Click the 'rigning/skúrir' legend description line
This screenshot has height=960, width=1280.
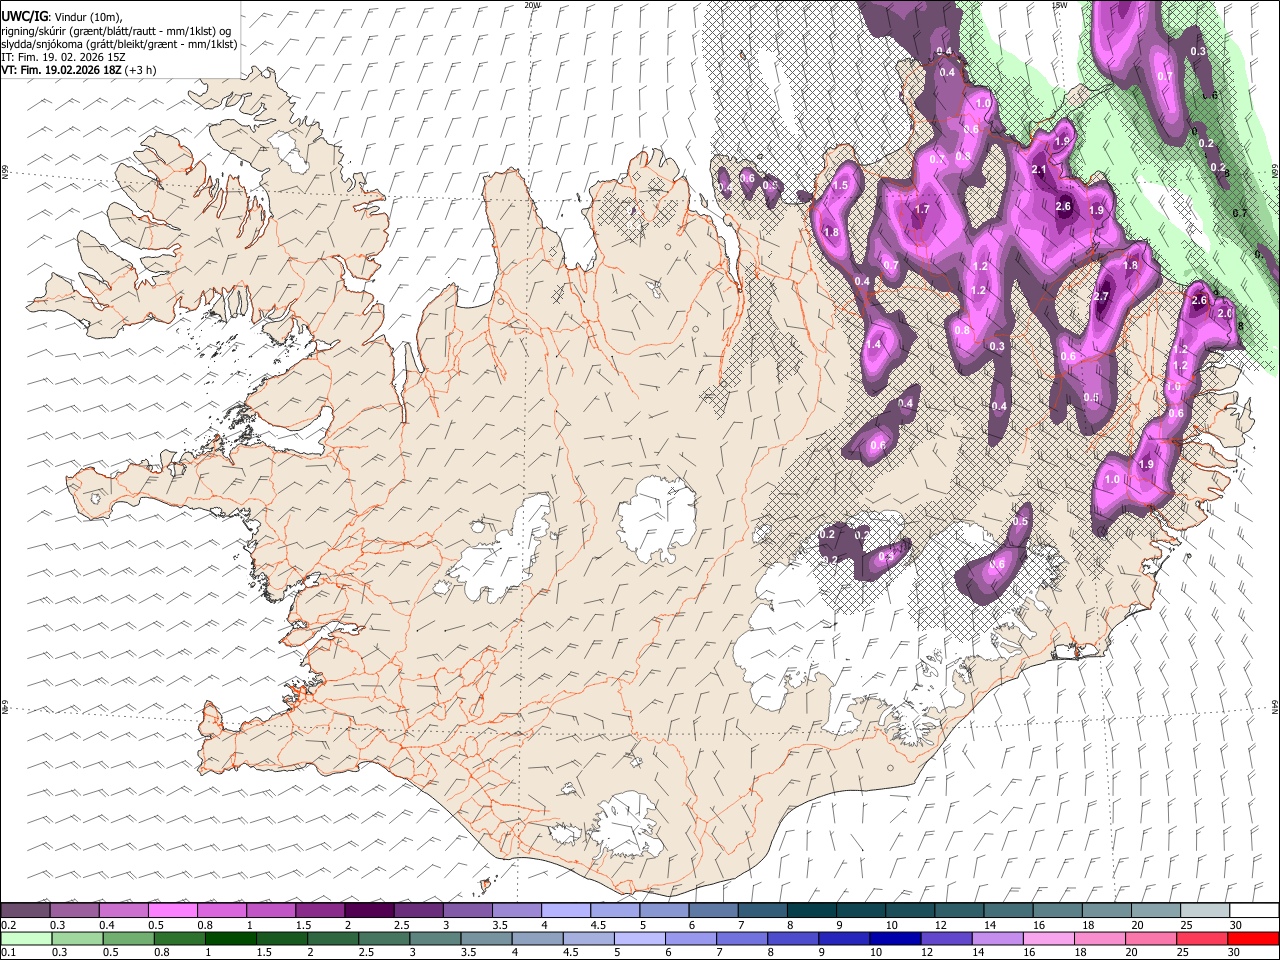pos(116,31)
